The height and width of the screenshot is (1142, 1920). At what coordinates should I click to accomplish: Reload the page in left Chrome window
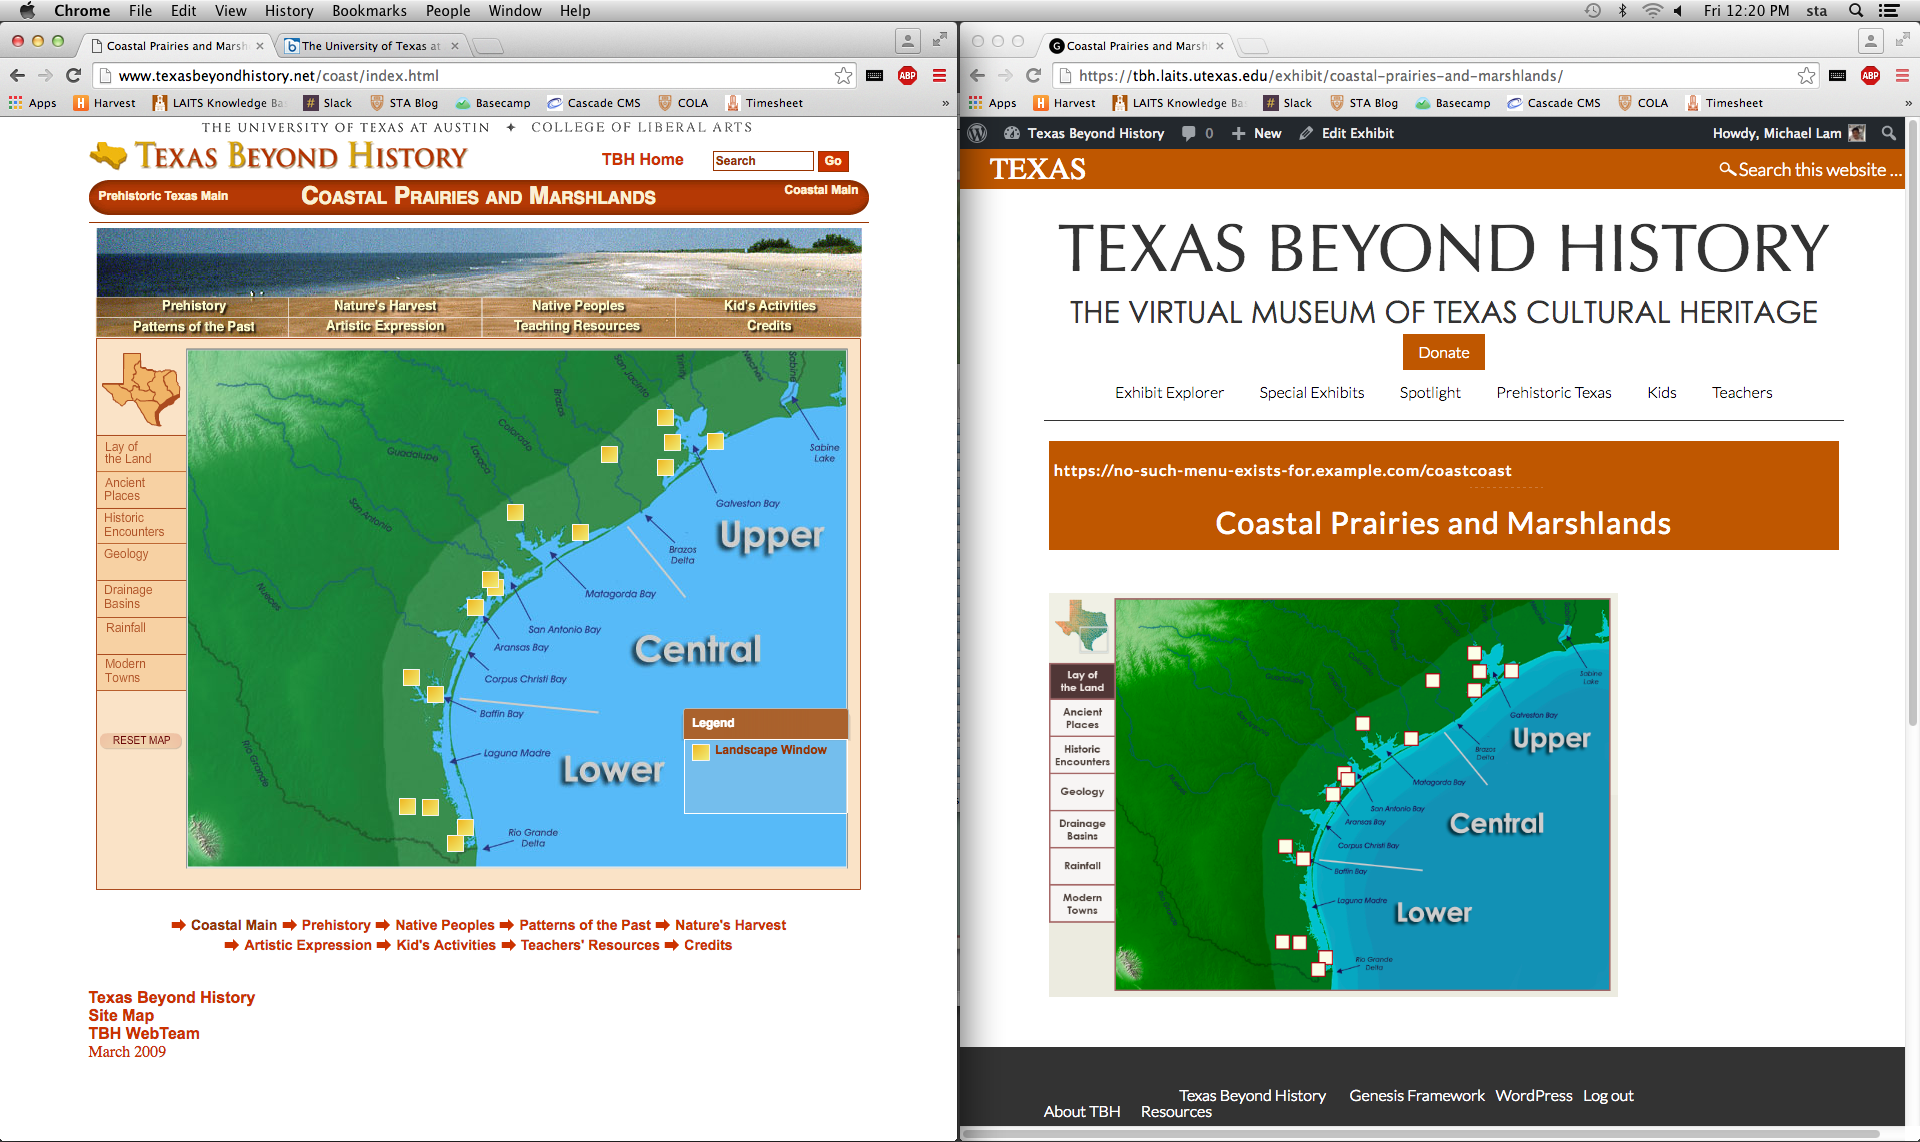[x=73, y=75]
